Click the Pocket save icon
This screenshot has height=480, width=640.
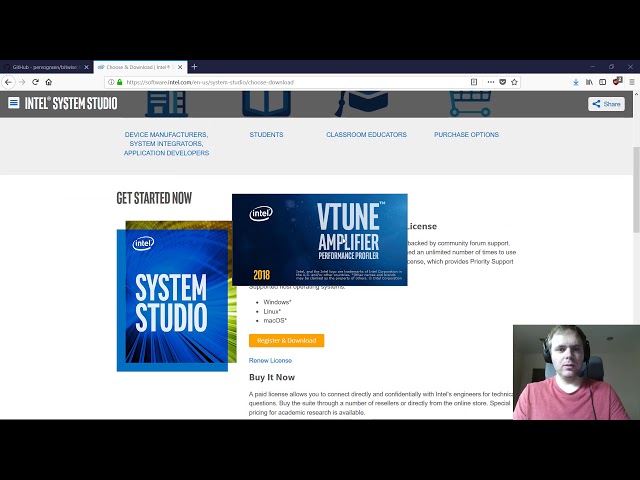[502, 82]
